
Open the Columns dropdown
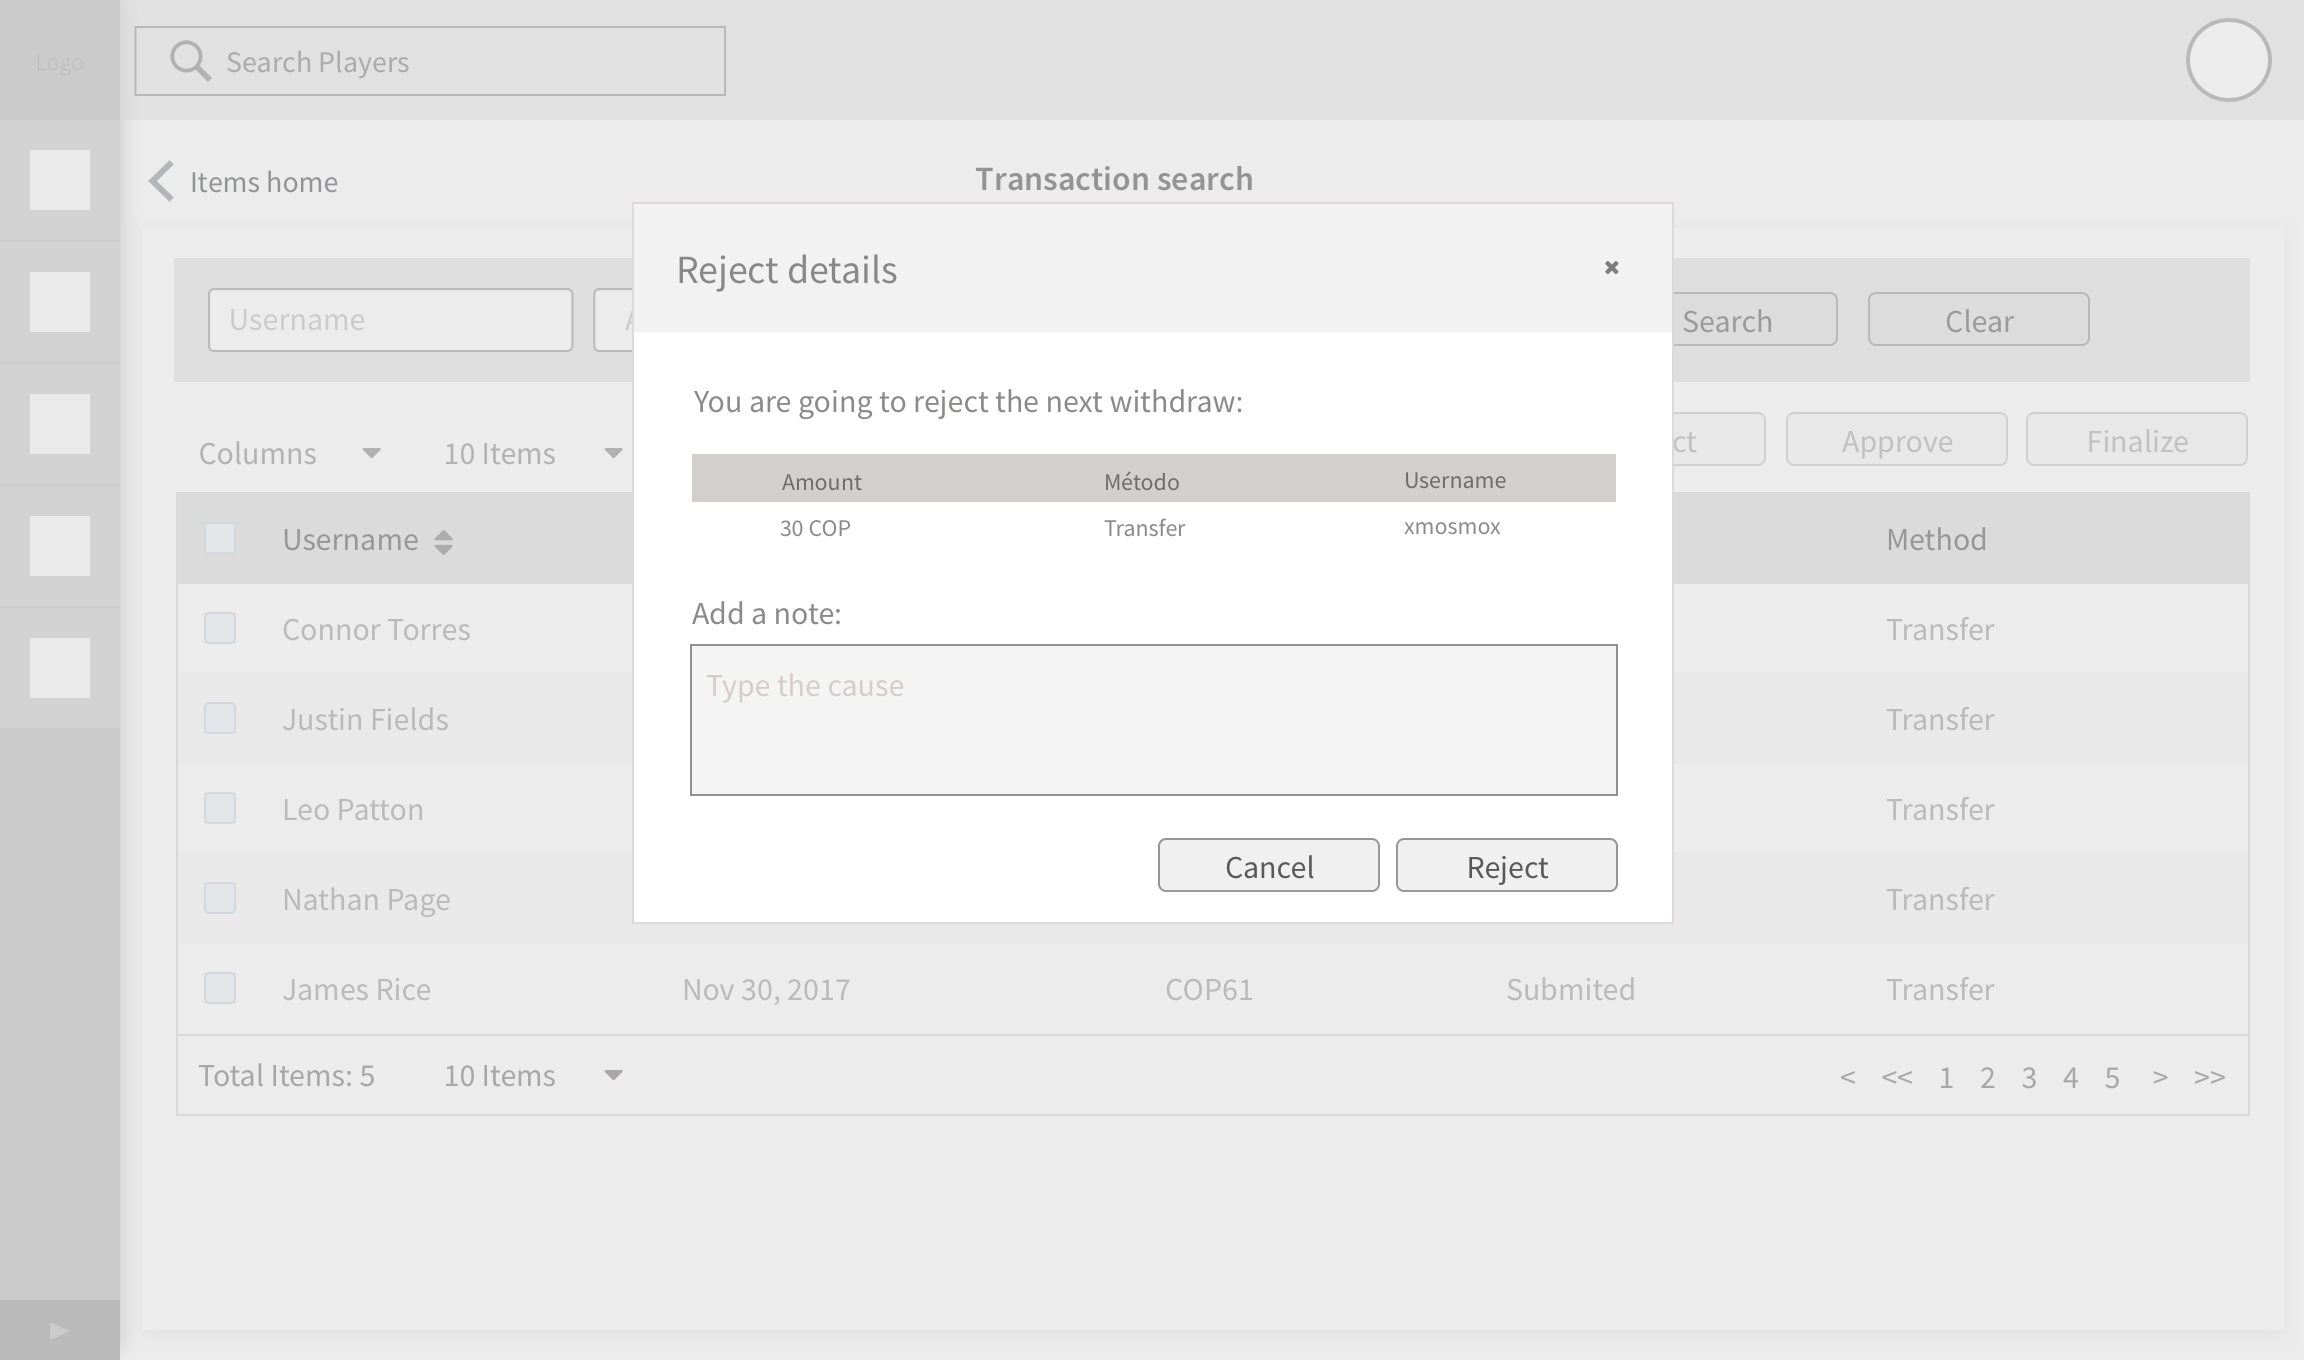point(290,453)
